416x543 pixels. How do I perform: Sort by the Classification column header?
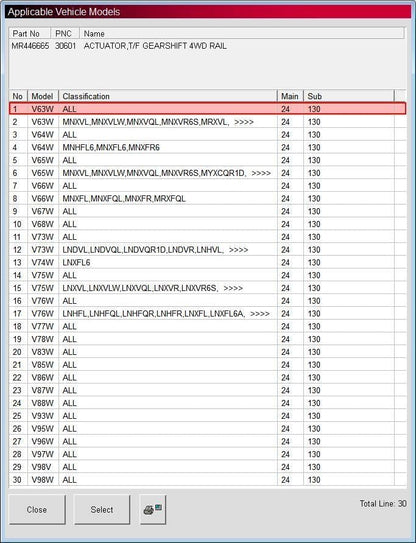168,96
